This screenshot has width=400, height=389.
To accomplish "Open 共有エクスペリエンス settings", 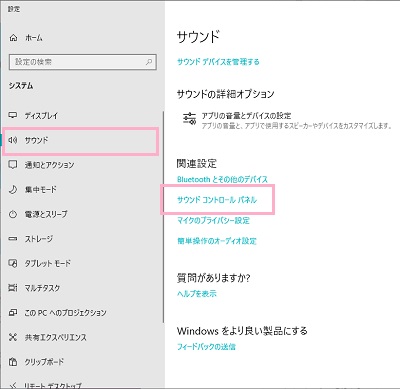I will (x=55, y=337).
